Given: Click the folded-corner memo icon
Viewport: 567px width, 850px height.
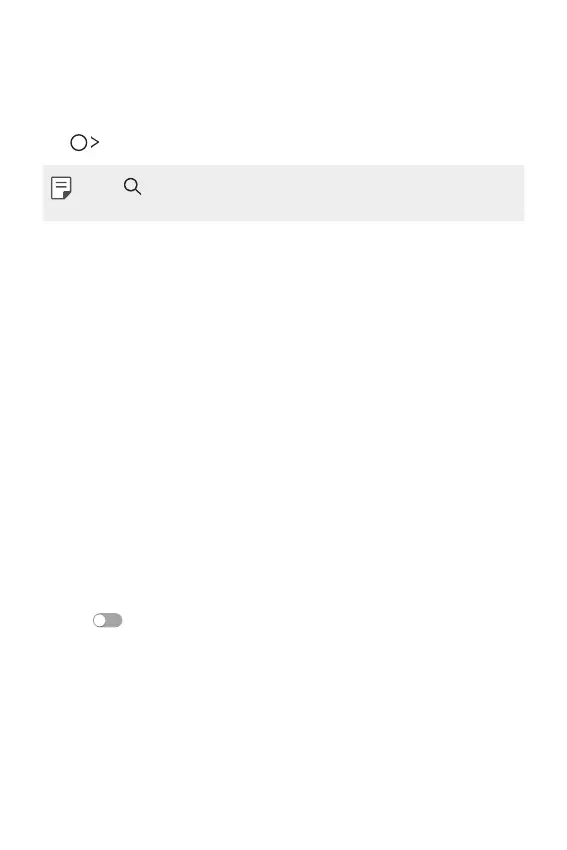Looking at the screenshot, I should point(61,188).
